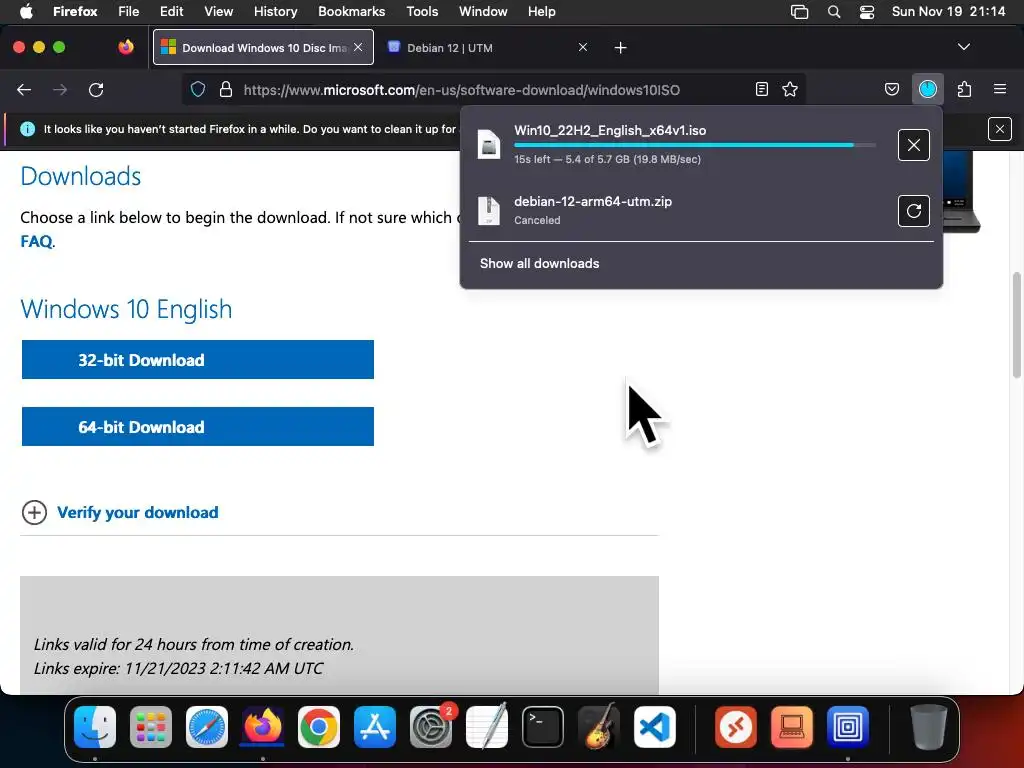
Task: Open the tracking protection shield icon
Action: point(198,89)
